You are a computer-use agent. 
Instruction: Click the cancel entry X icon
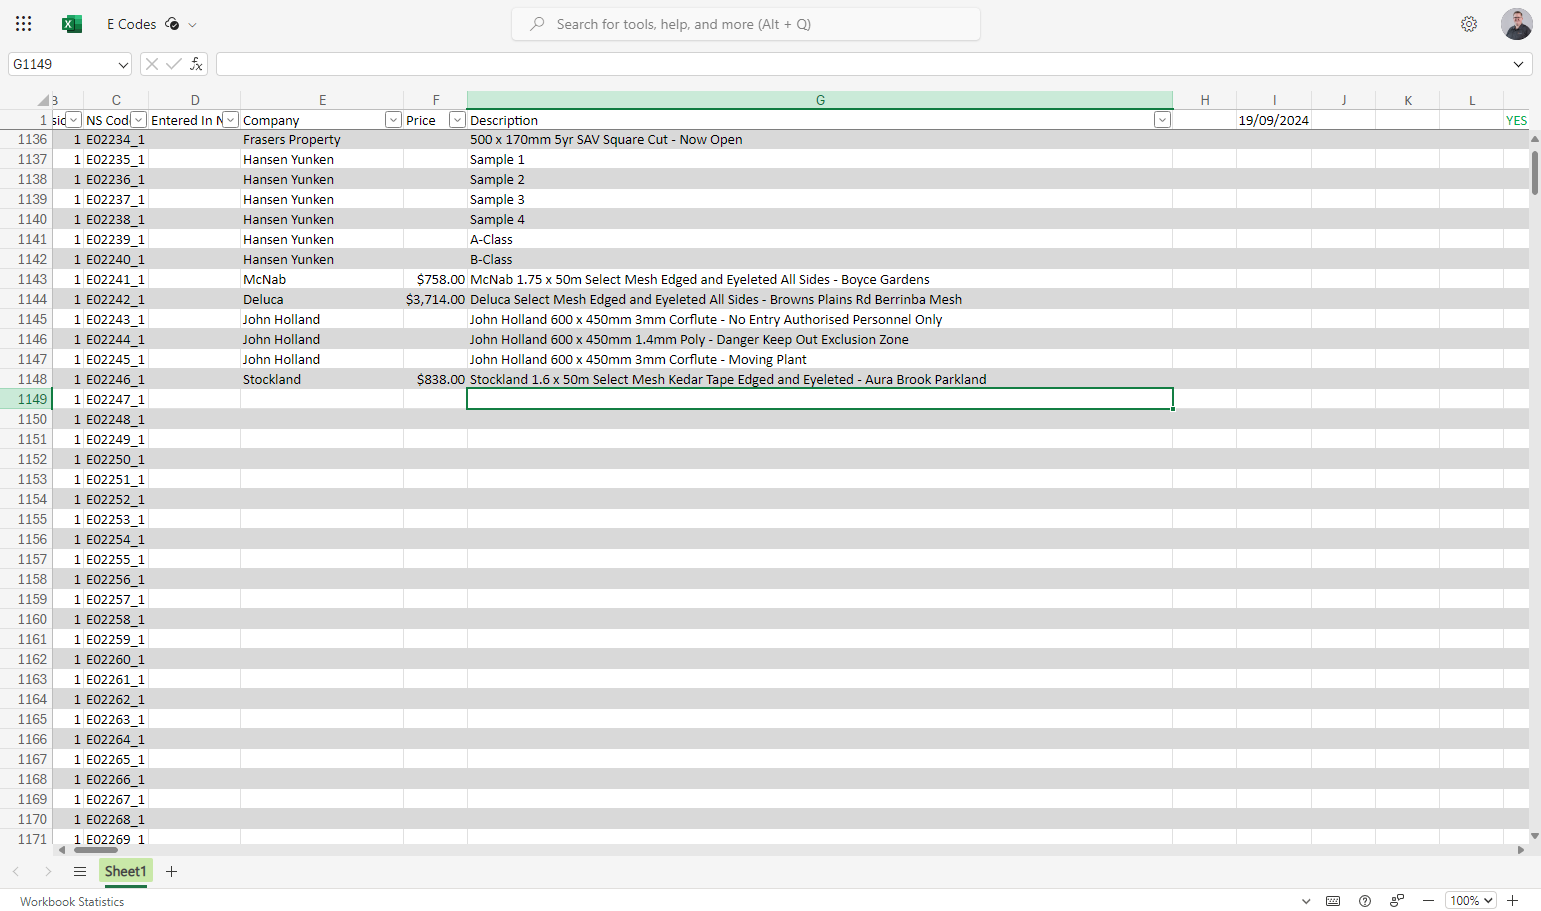152,64
